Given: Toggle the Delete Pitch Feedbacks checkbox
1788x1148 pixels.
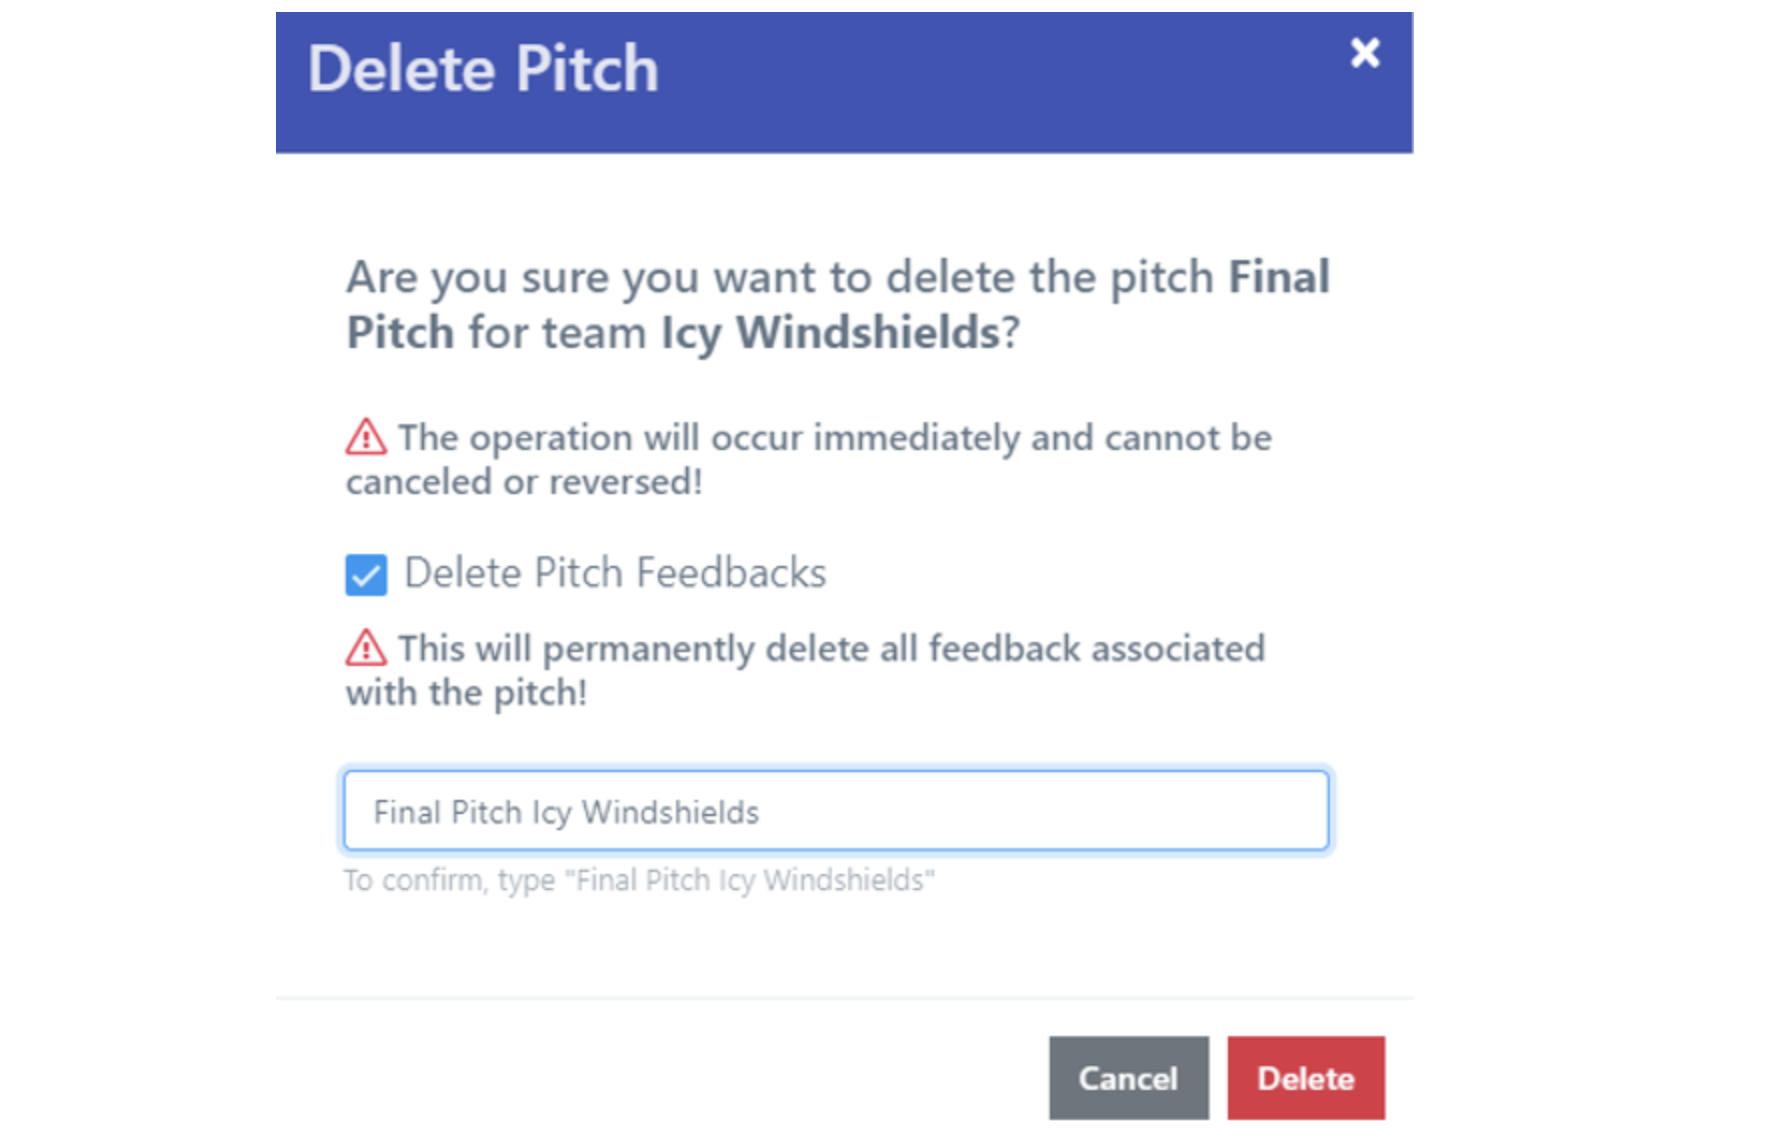Looking at the screenshot, I should pyautogui.click(x=366, y=575).
